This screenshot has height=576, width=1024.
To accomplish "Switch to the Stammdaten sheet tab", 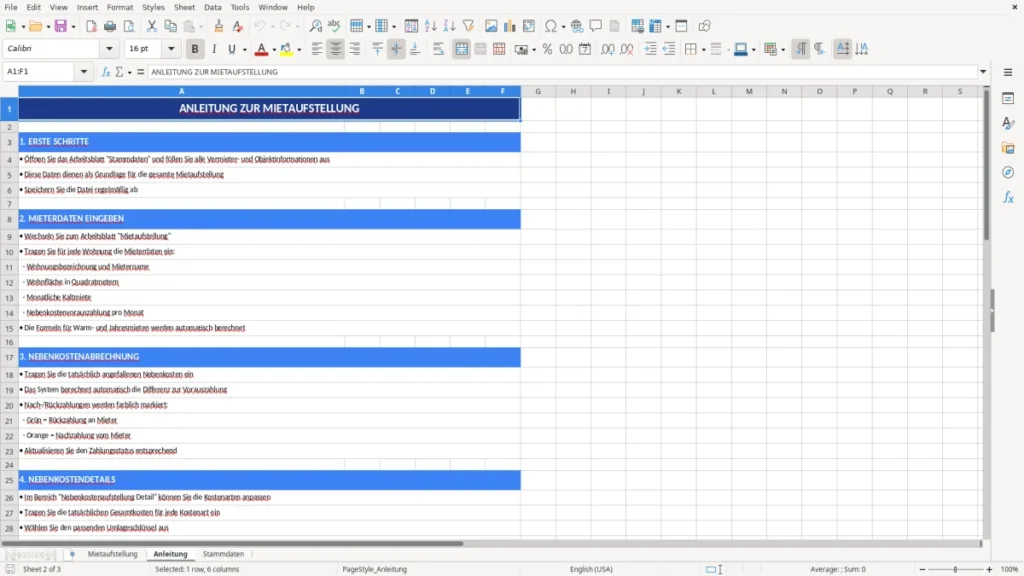I will [x=223, y=554].
